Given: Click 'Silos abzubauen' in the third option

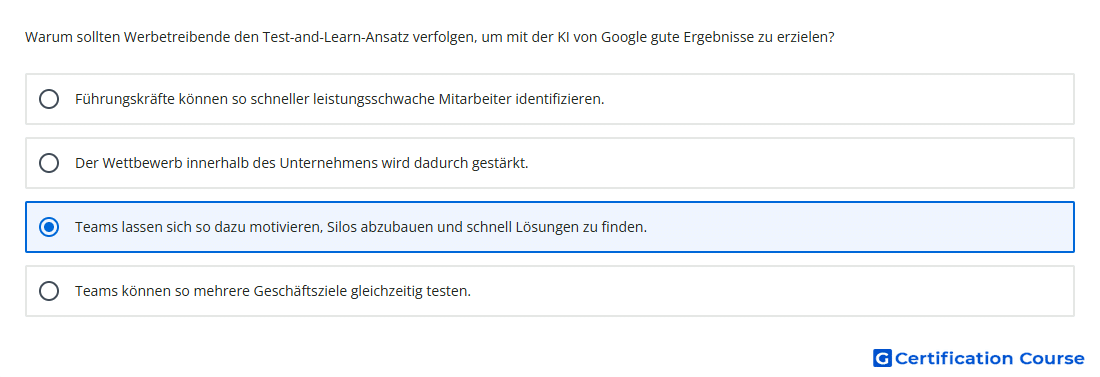Looking at the screenshot, I should pyautogui.click(x=373, y=227).
